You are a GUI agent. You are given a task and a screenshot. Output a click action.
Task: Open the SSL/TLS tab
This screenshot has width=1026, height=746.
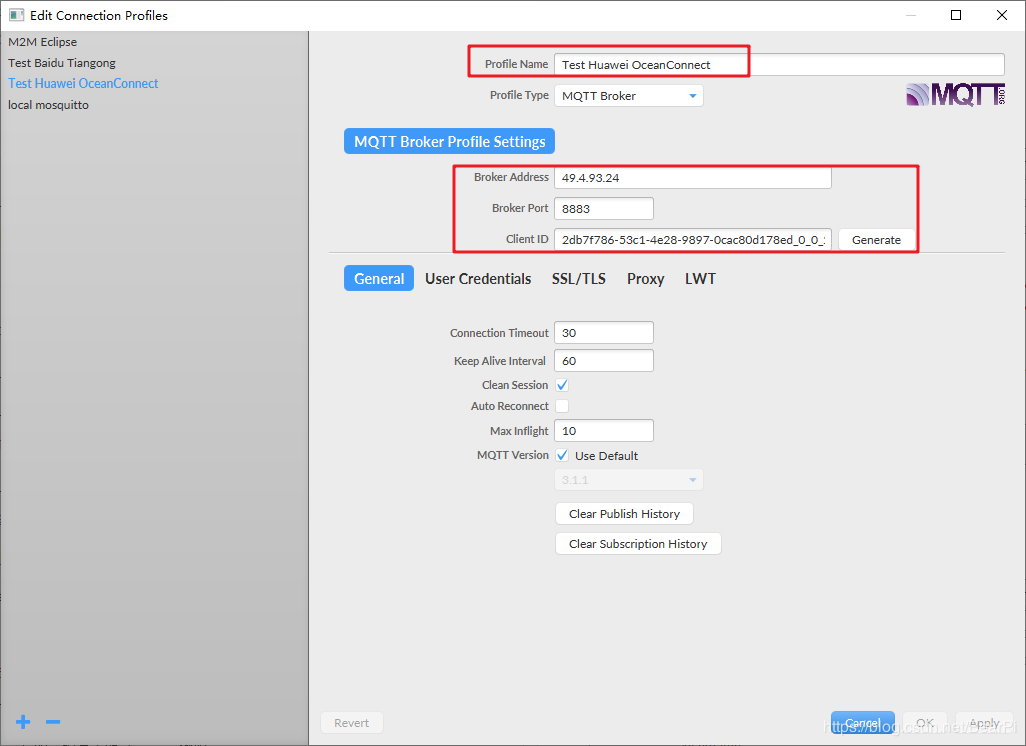pyautogui.click(x=578, y=278)
